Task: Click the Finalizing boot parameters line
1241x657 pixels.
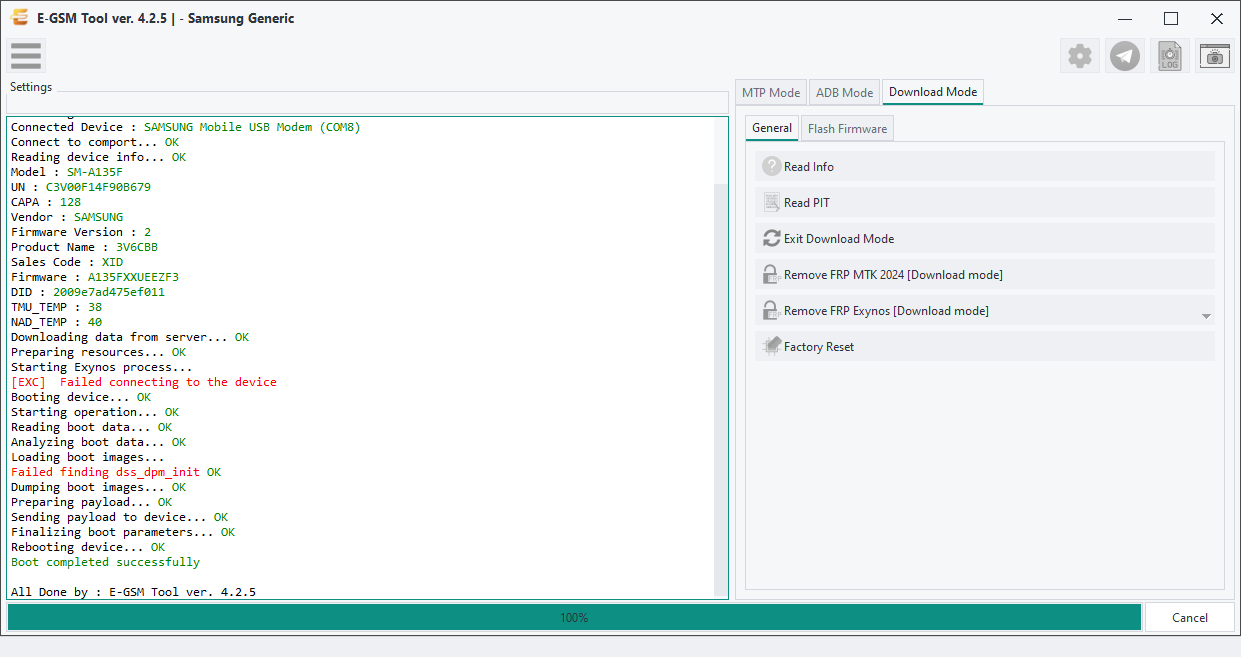Action: pyautogui.click(x=123, y=532)
